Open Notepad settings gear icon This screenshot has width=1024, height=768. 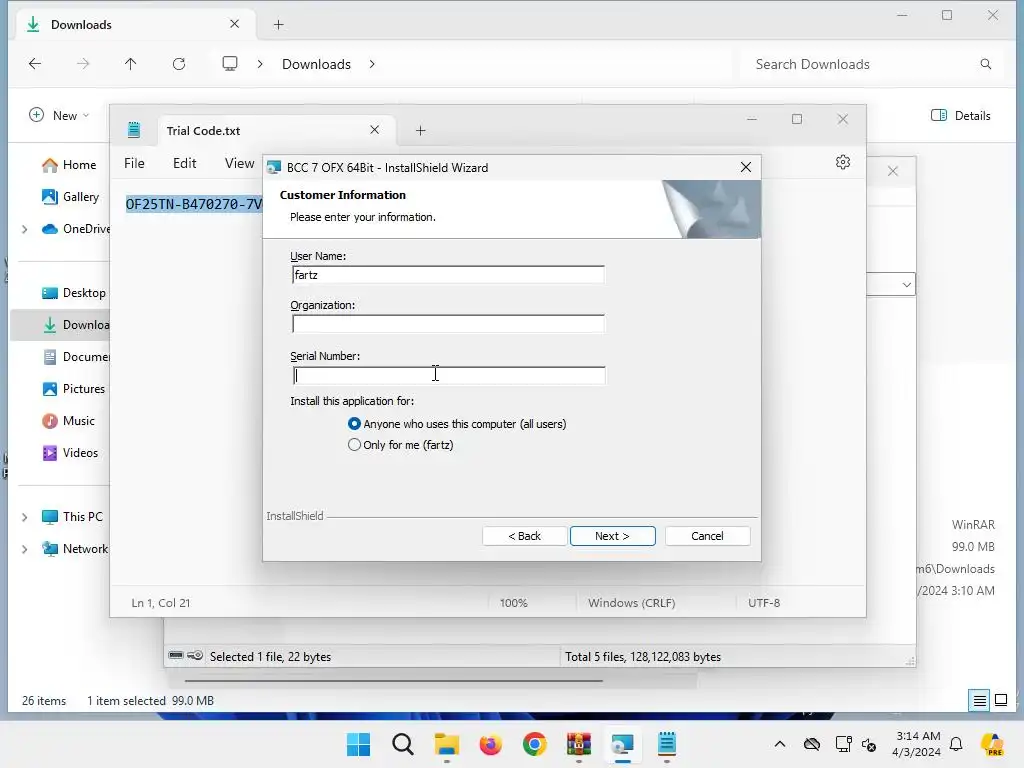point(843,162)
